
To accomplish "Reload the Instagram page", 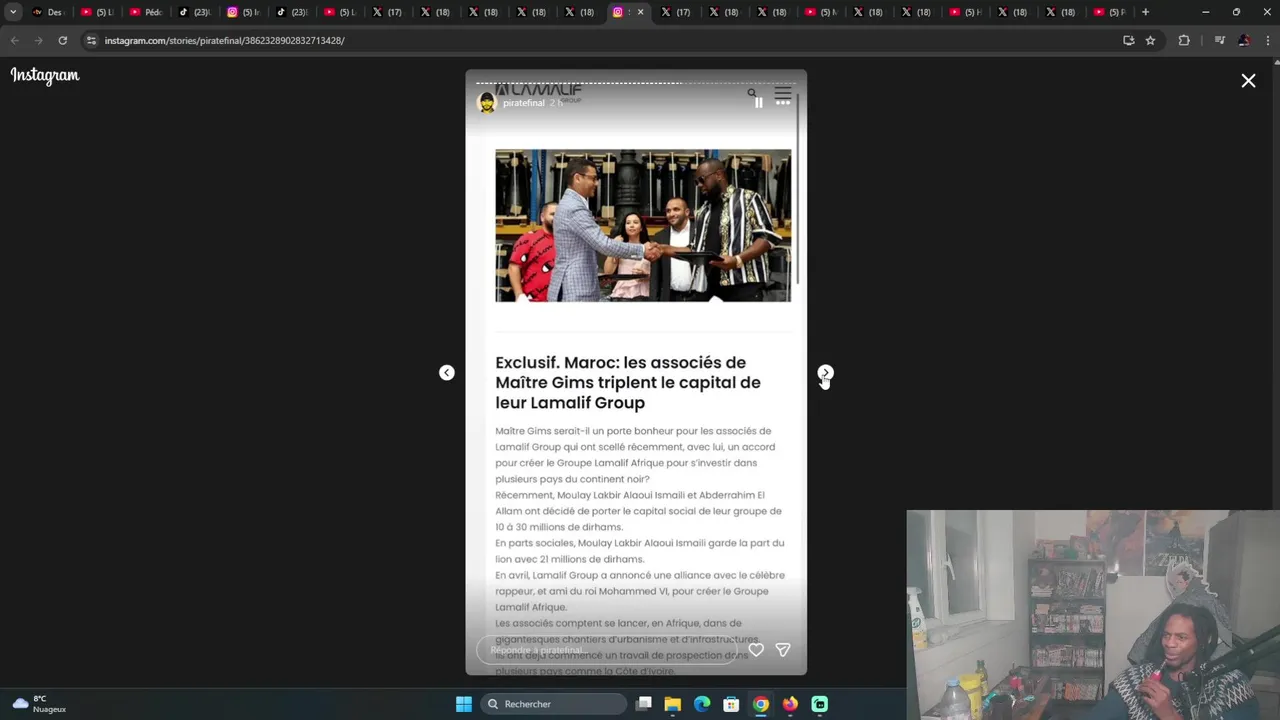I will (62, 40).
